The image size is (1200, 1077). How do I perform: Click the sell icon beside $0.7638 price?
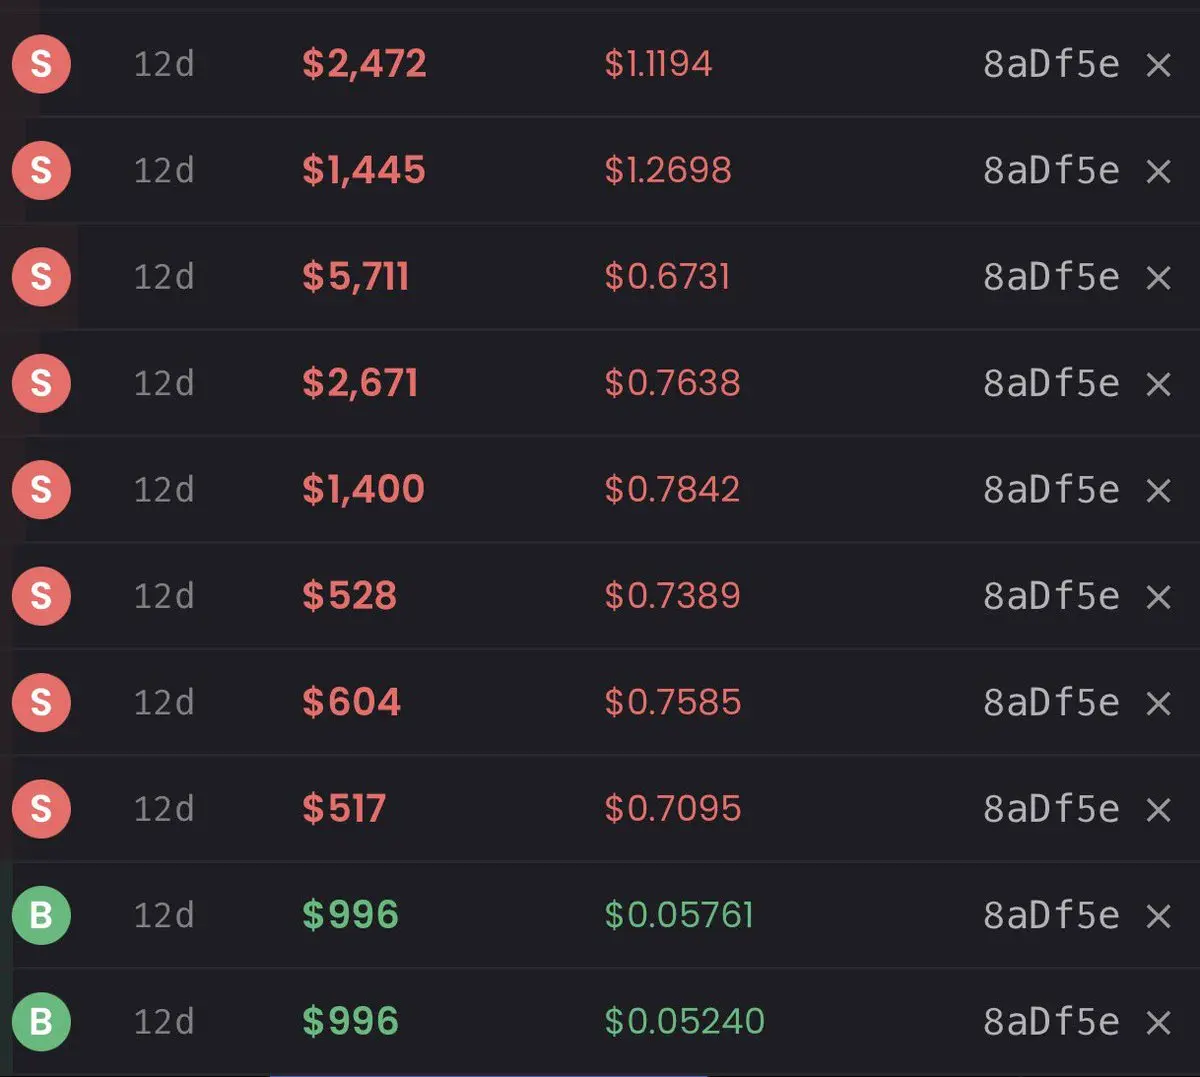tap(41, 383)
